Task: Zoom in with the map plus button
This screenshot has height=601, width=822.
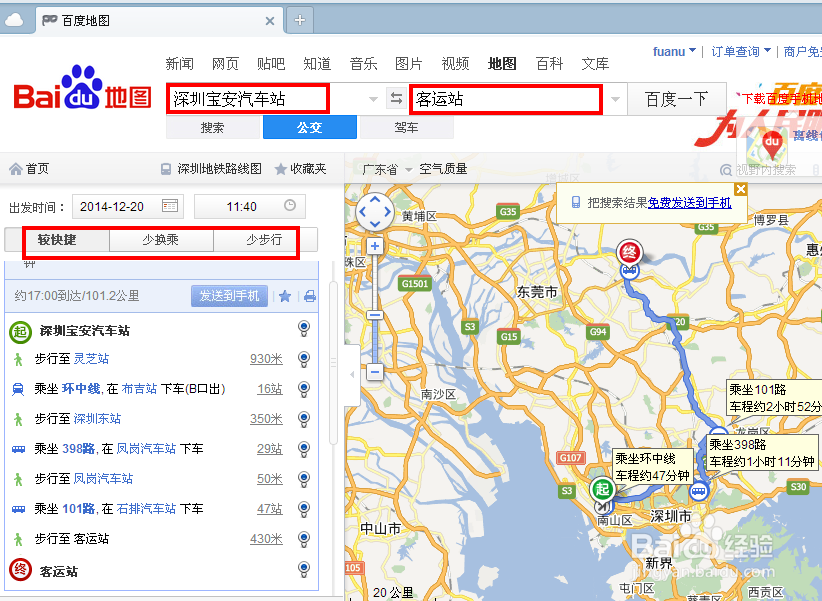Action: (374, 245)
